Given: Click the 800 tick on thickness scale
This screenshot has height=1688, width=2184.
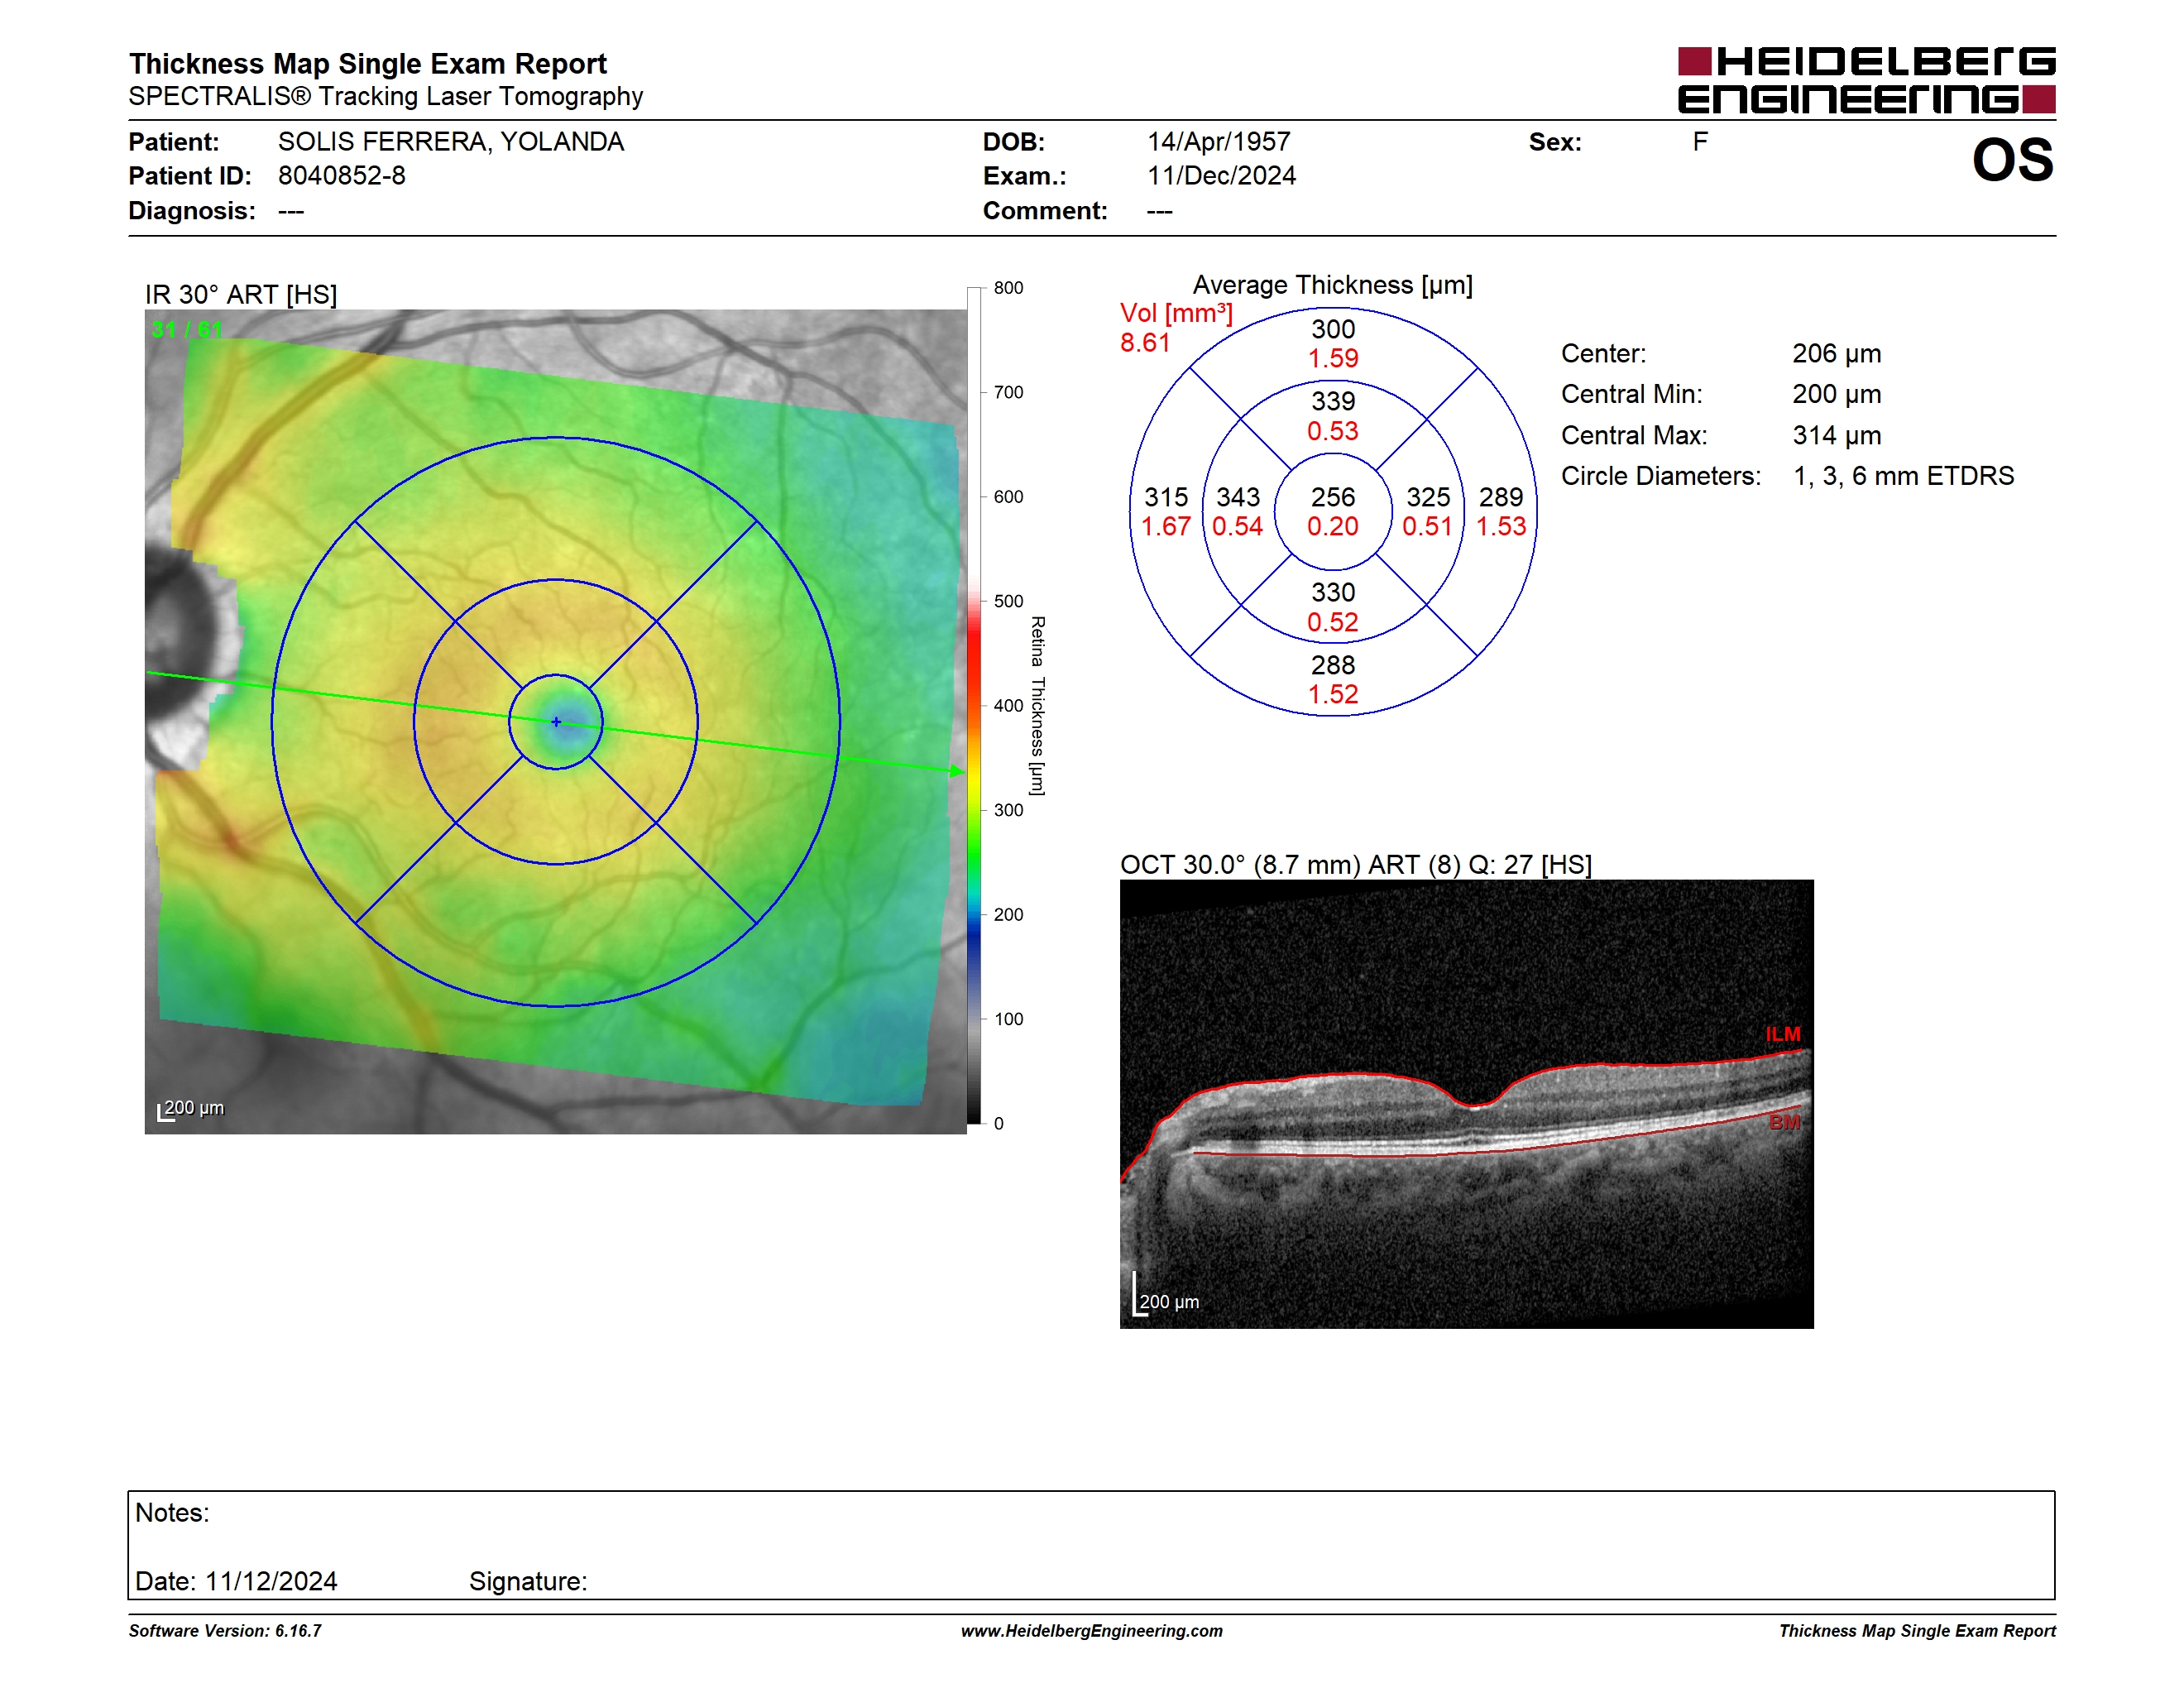Looking at the screenshot, I should pos(1008,288).
